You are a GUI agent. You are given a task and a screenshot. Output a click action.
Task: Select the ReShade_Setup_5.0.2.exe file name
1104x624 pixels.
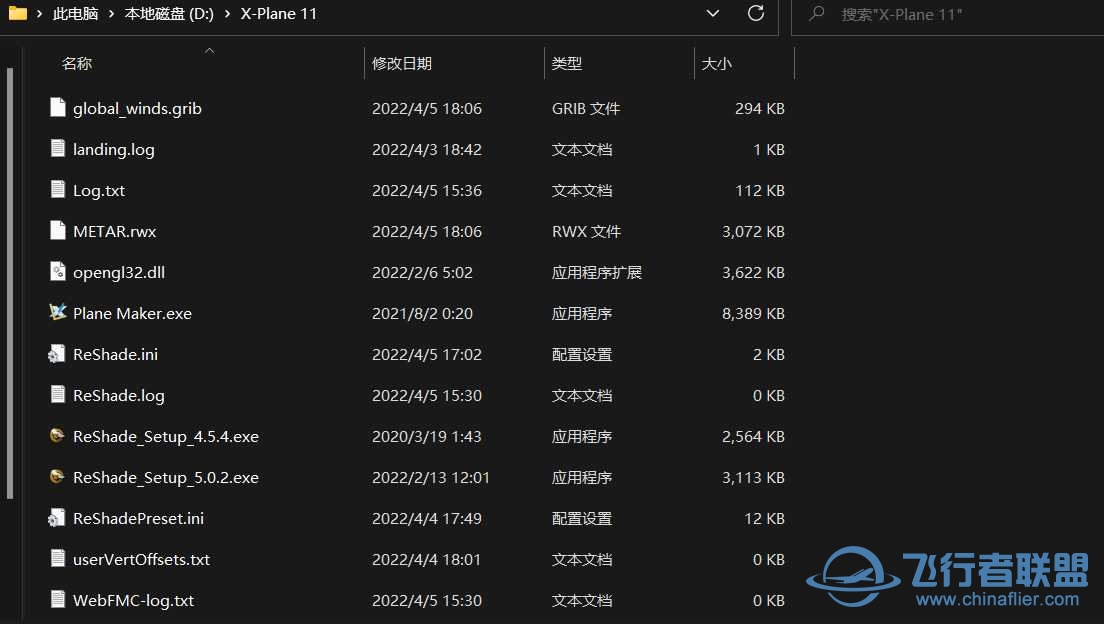166,478
